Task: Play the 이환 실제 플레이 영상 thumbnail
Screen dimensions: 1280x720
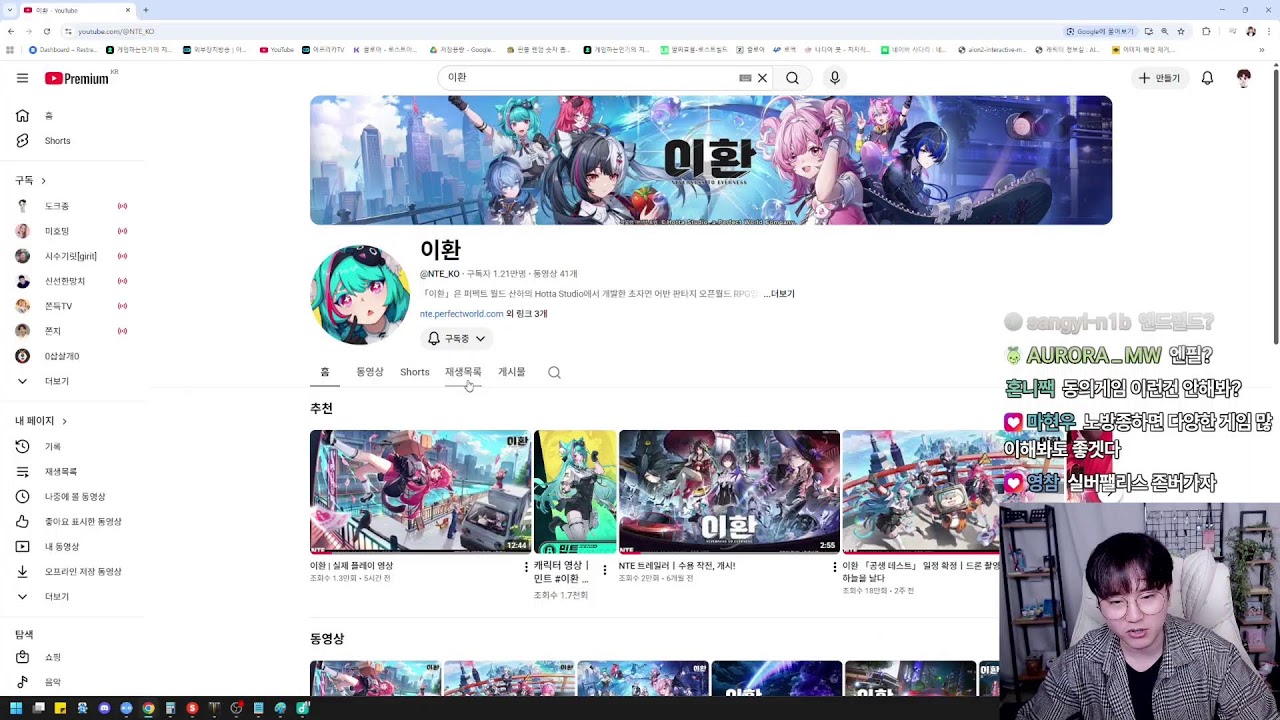Action: (x=420, y=492)
